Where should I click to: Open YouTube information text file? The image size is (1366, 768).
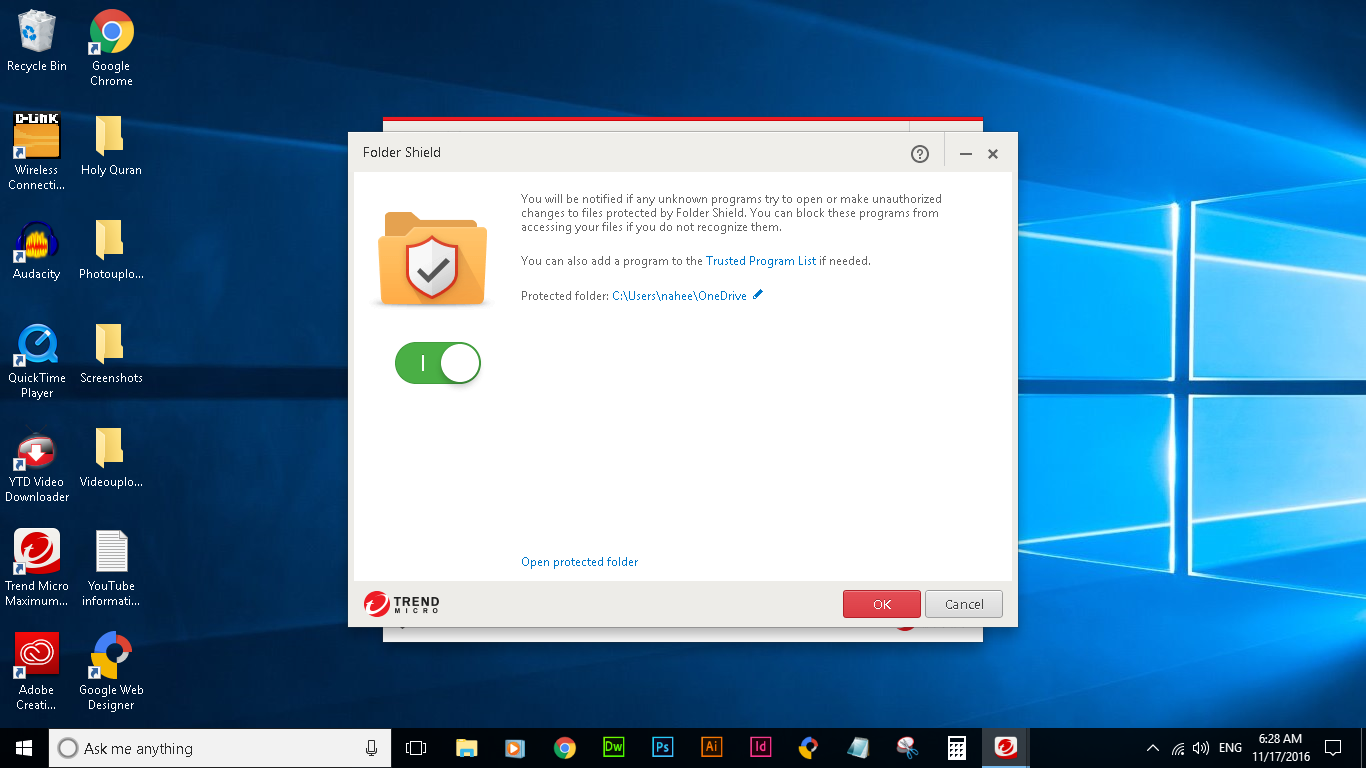pos(111,568)
